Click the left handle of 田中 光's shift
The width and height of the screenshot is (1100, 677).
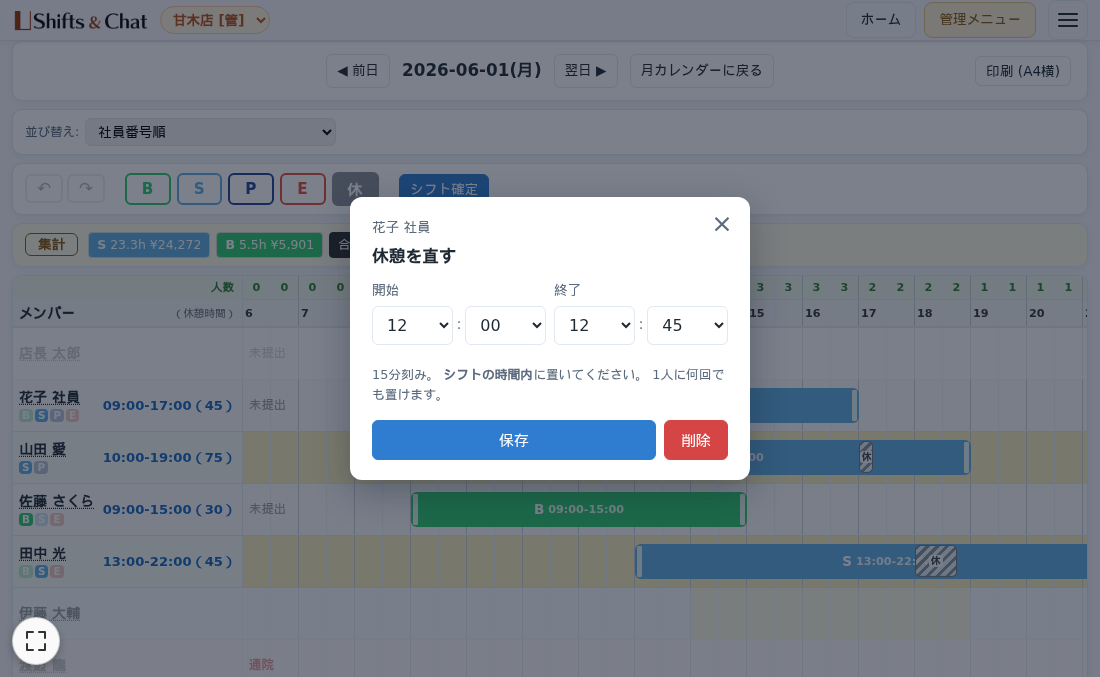639,561
